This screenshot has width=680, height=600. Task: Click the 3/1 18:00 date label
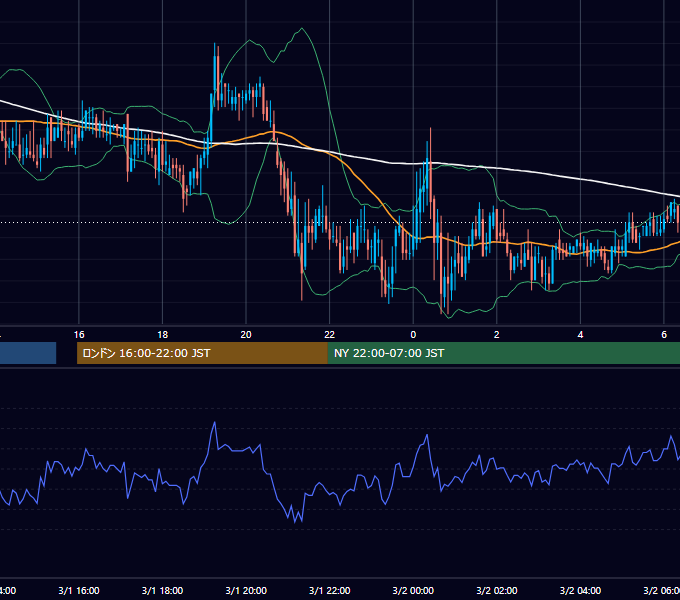[163, 590]
